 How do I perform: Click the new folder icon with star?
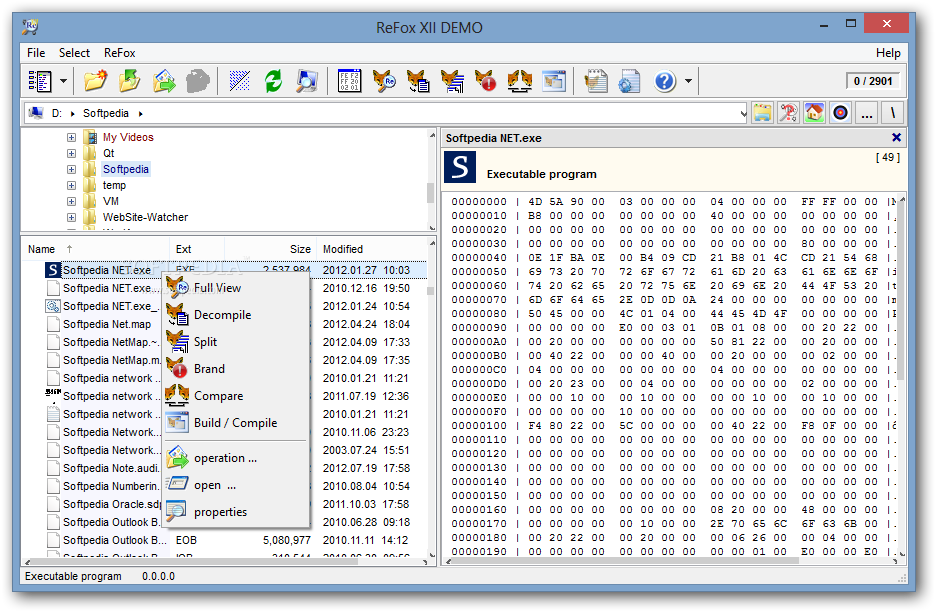point(96,81)
